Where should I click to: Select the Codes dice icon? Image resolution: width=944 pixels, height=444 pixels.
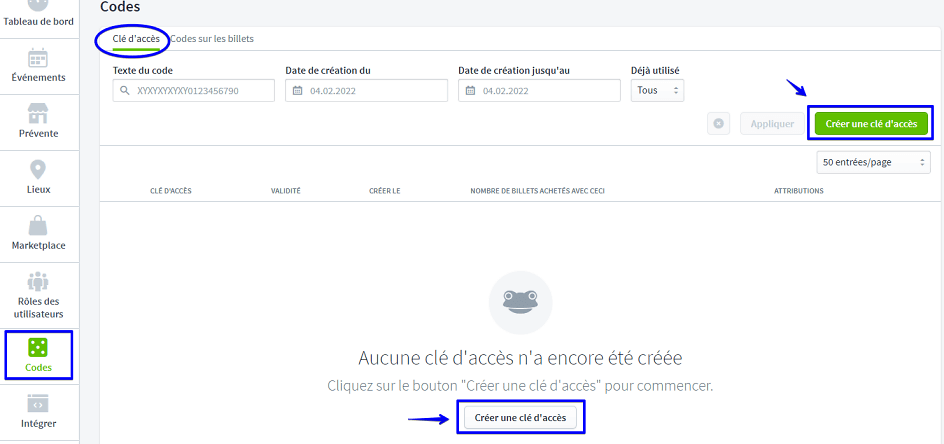[38, 347]
